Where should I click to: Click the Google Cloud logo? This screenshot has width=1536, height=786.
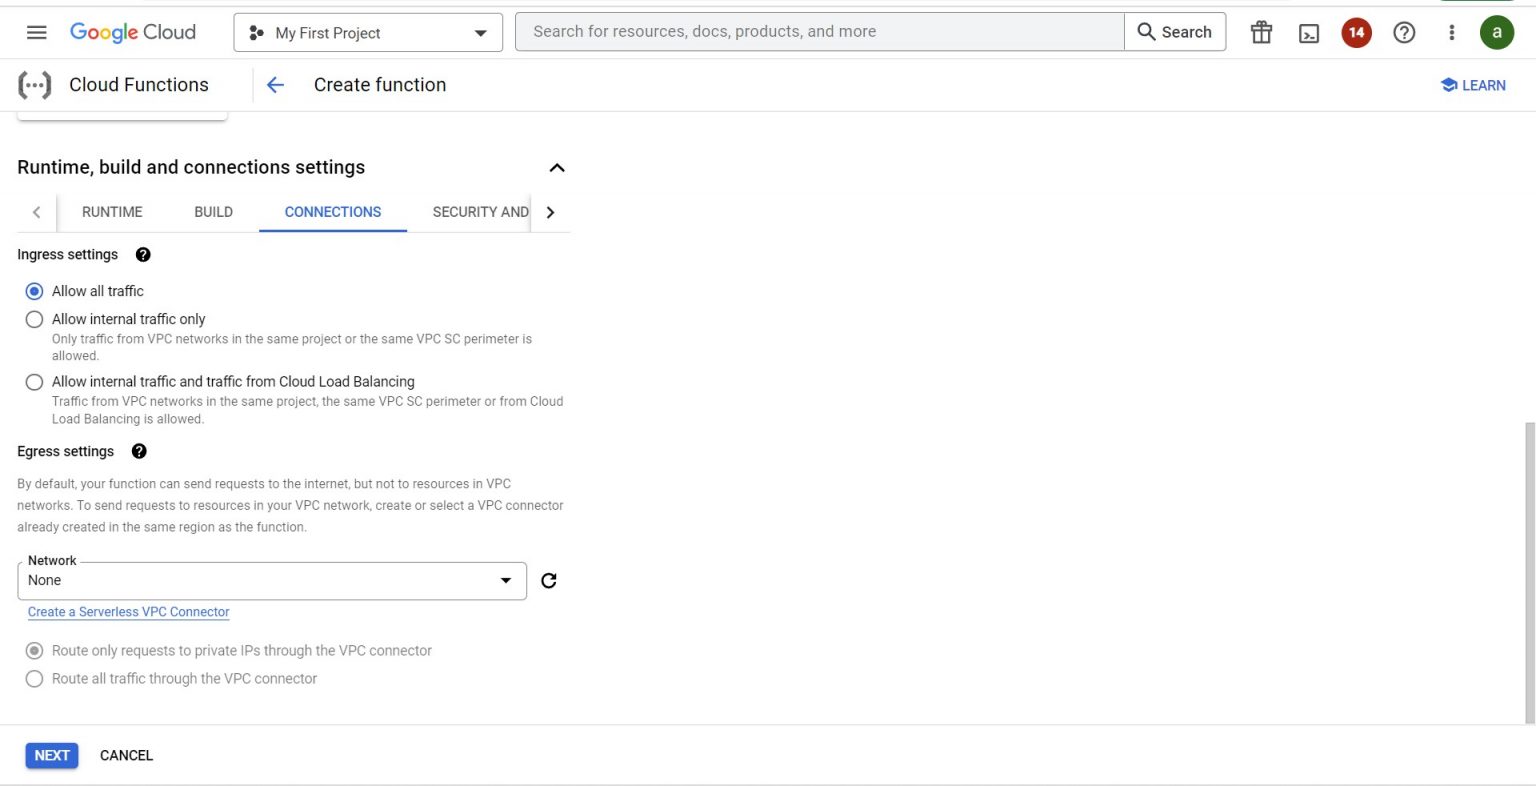133,32
